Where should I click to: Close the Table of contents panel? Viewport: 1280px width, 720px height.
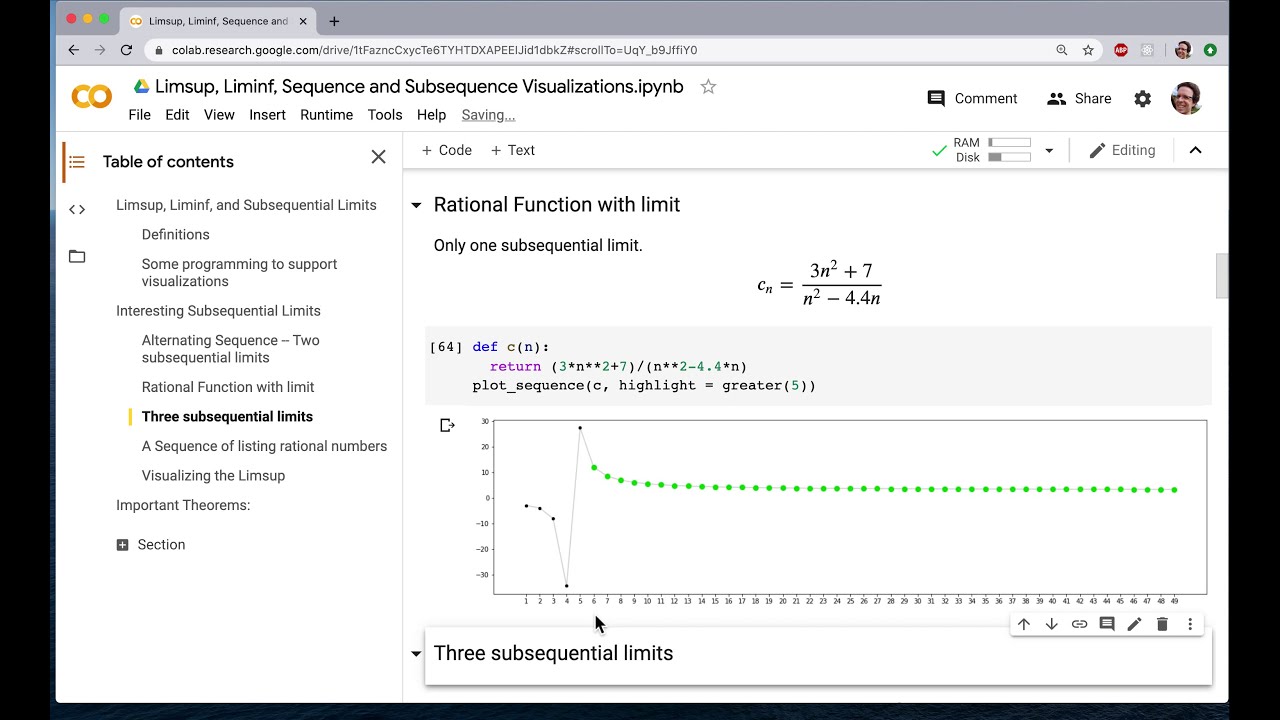[378, 157]
